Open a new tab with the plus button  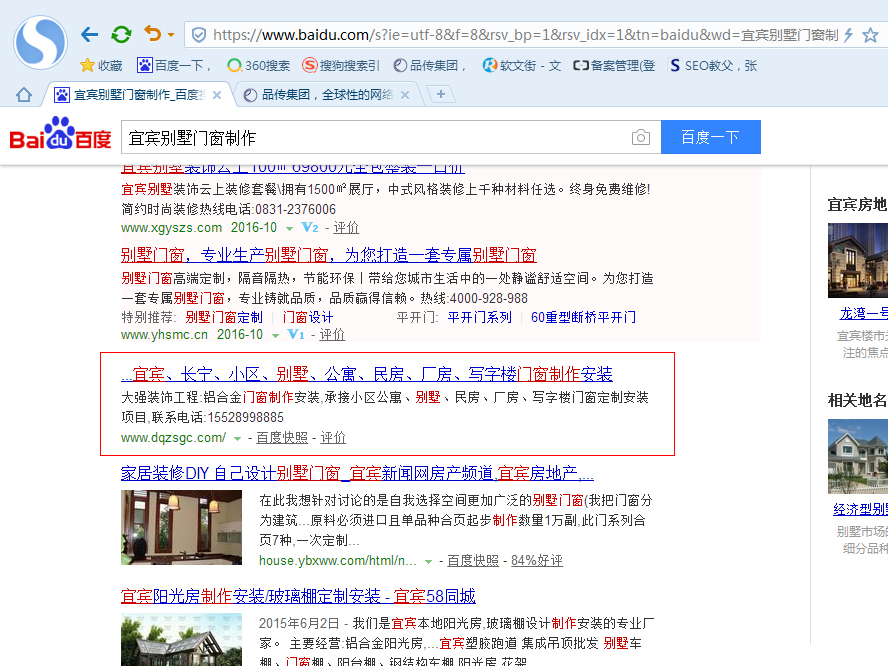pos(441,94)
